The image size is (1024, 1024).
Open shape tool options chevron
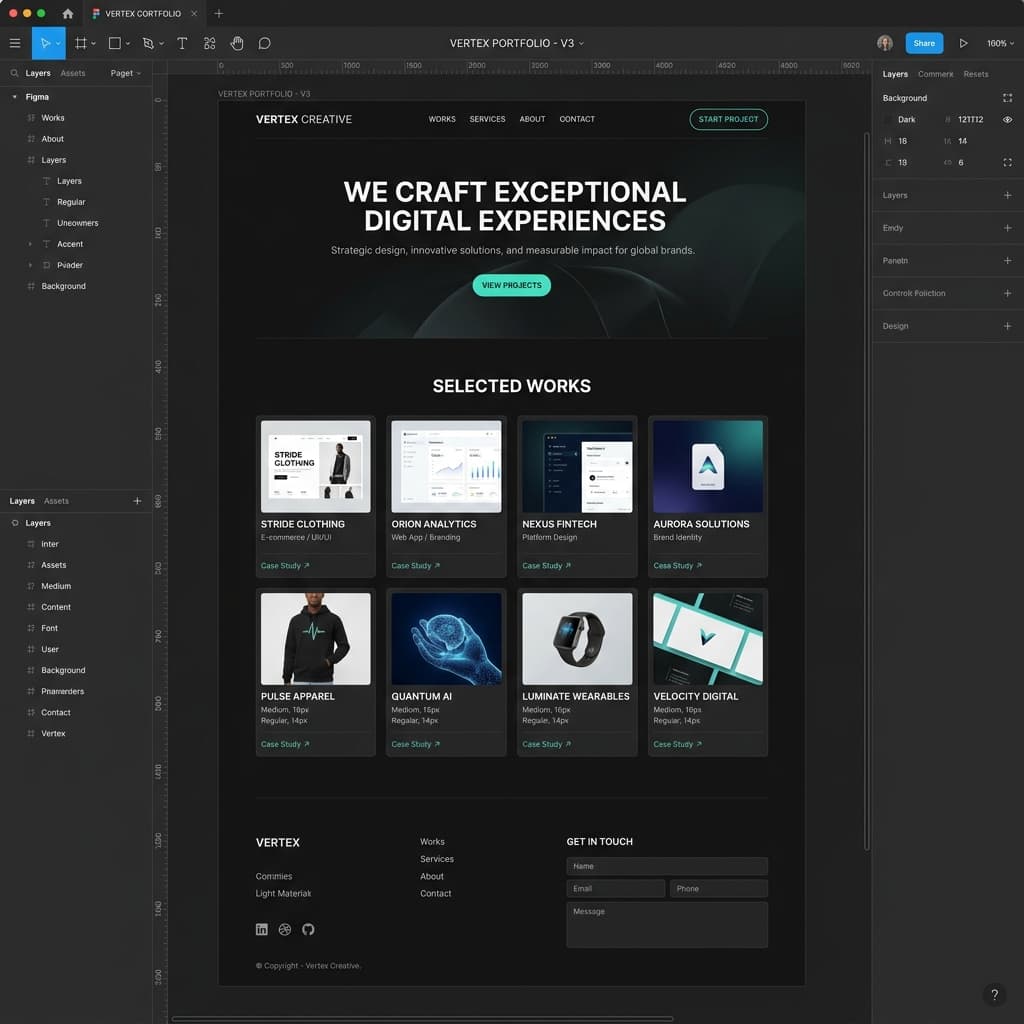(x=128, y=43)
